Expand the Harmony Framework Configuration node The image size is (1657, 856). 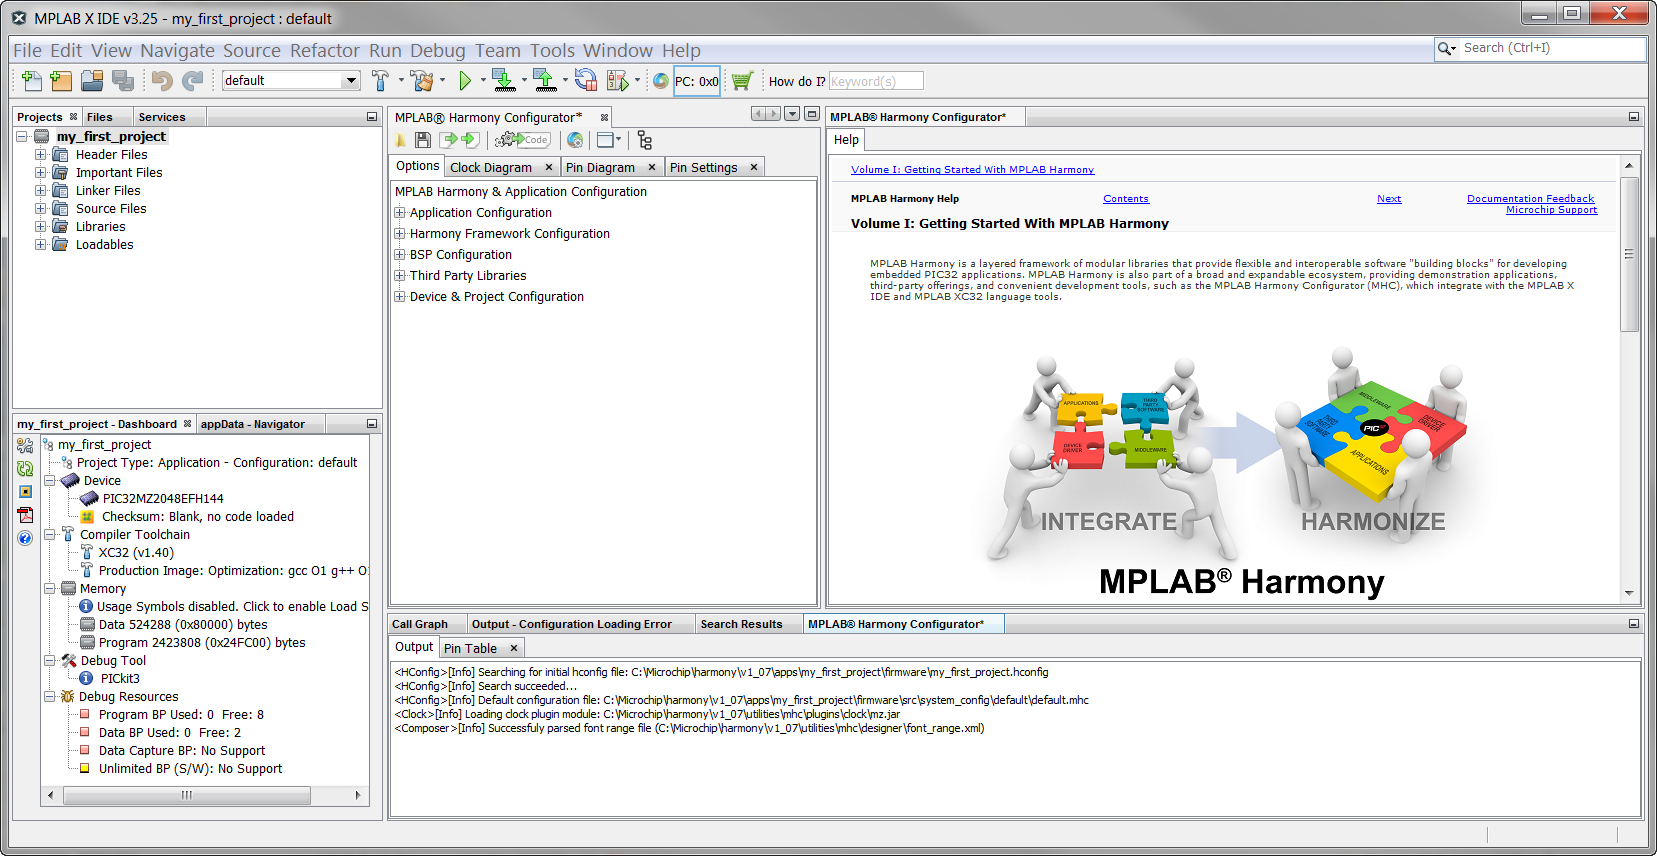pyautogui.click(x=400, y=234)
